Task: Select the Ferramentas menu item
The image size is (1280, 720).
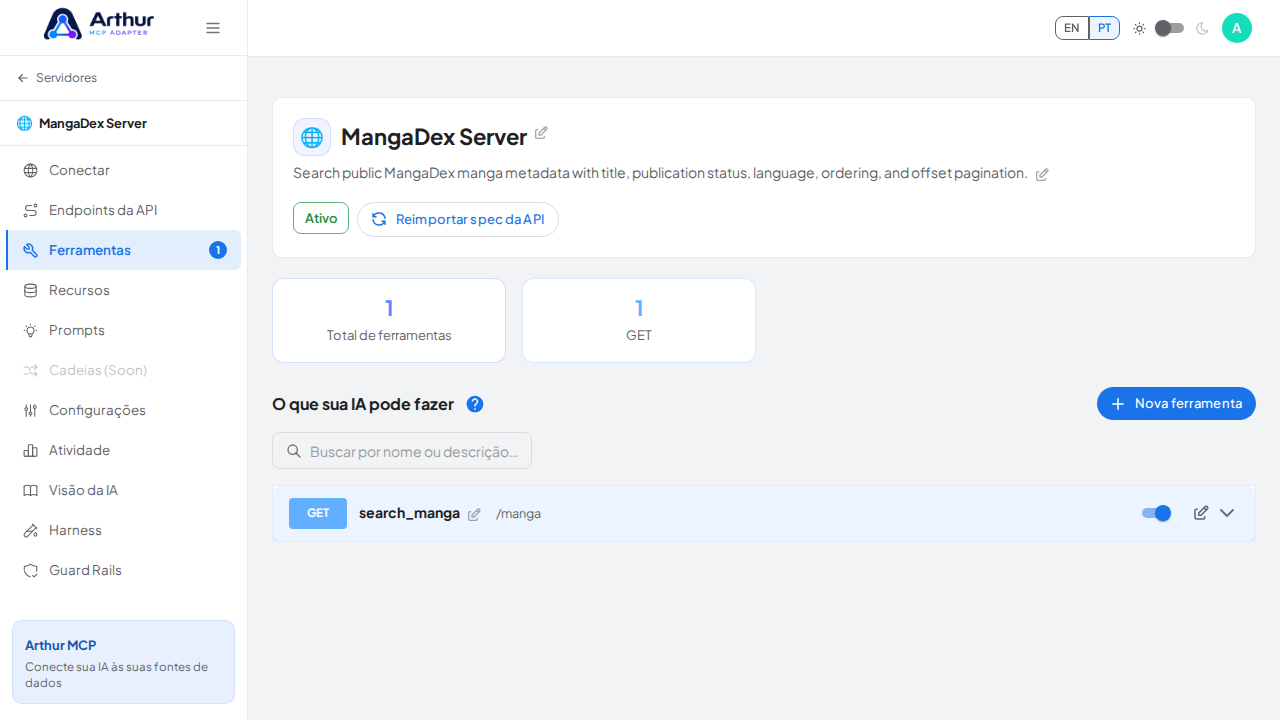Action: click(123, 250)
